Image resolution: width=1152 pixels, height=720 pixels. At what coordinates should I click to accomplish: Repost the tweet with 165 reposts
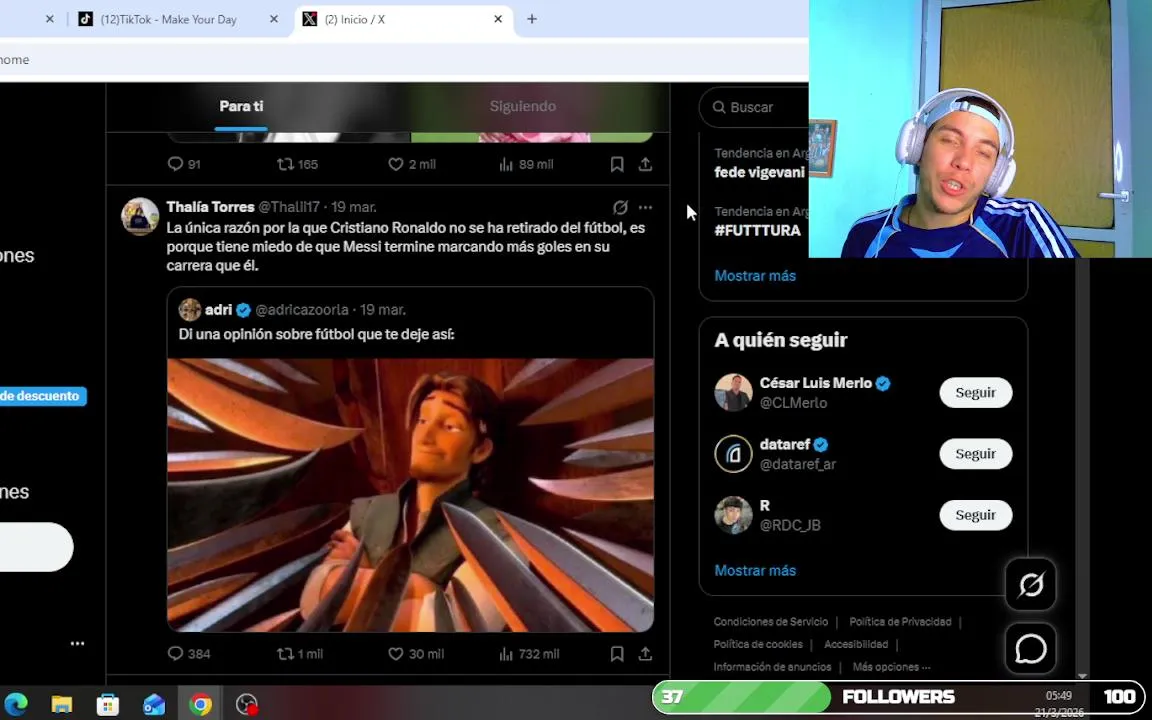(x=285, y=164)
